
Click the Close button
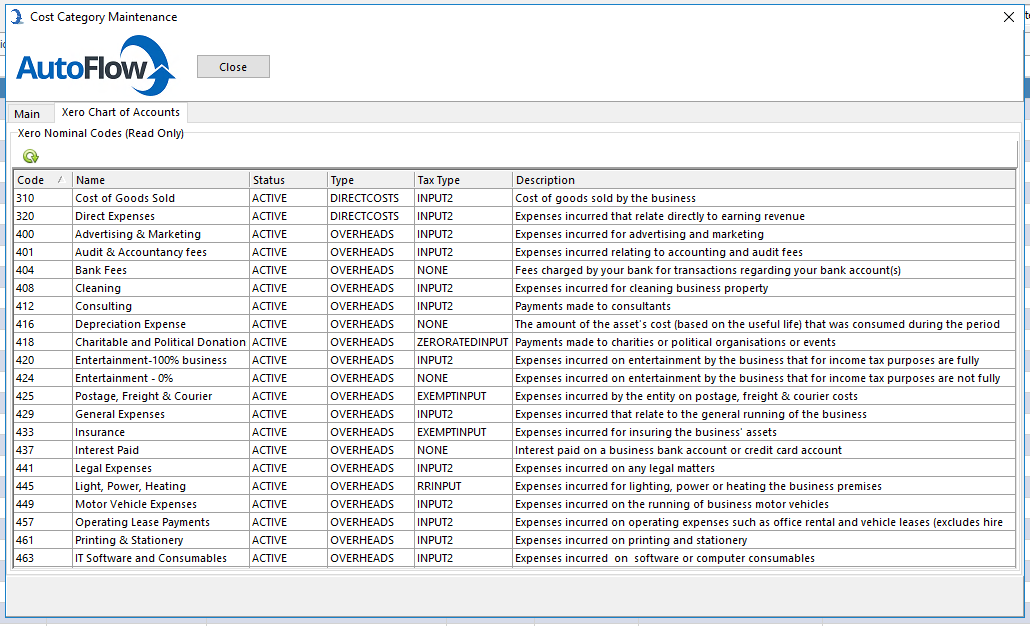click(233, 67)
